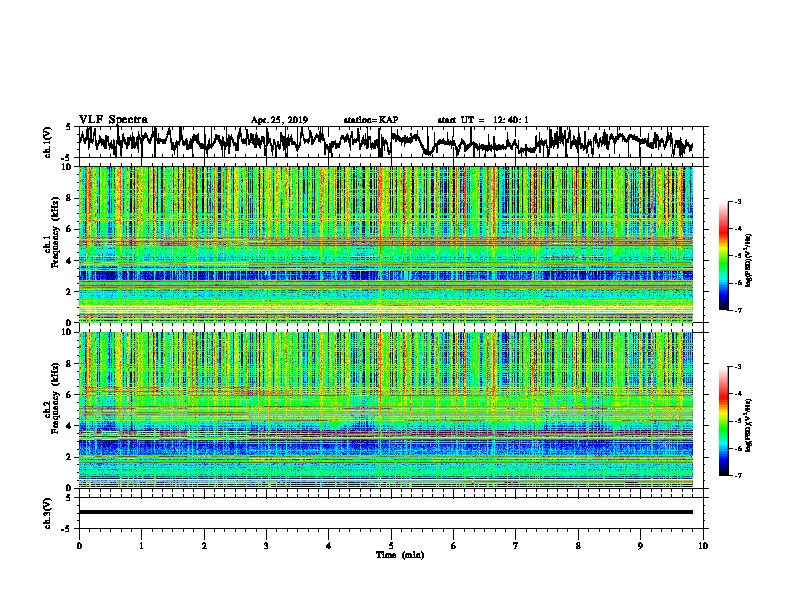Click the flat ch.3 voltage line

coord(385,512)
